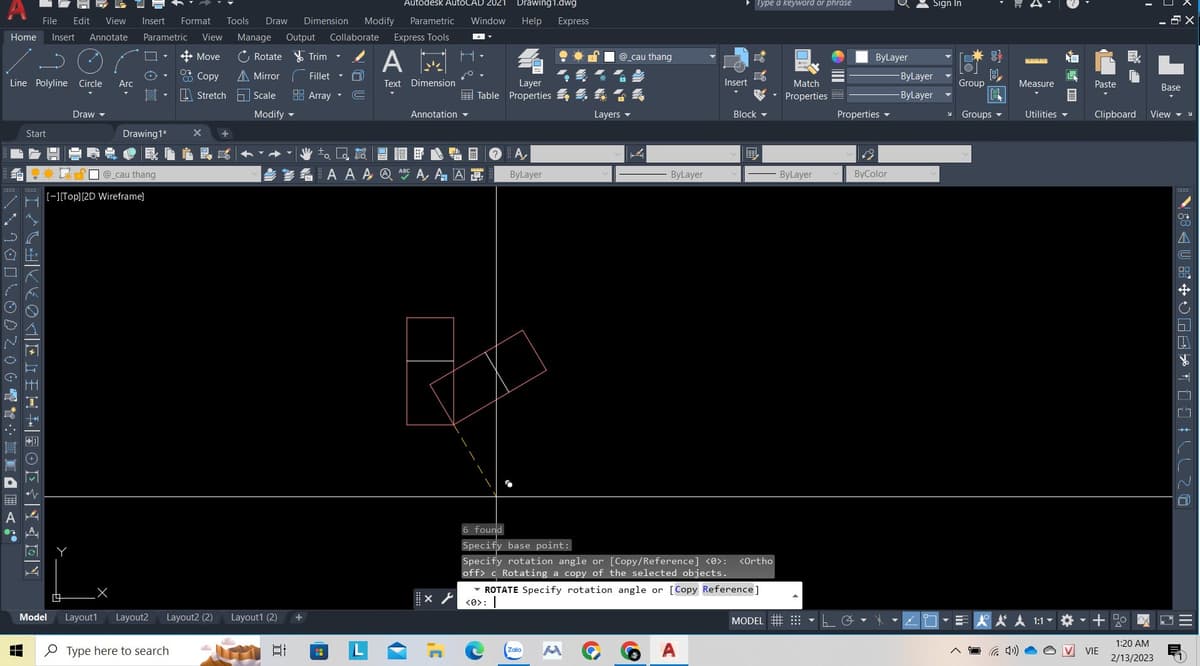Select the Polyline tool
This screenshot has width=1200, height=666.
[52, 68]
